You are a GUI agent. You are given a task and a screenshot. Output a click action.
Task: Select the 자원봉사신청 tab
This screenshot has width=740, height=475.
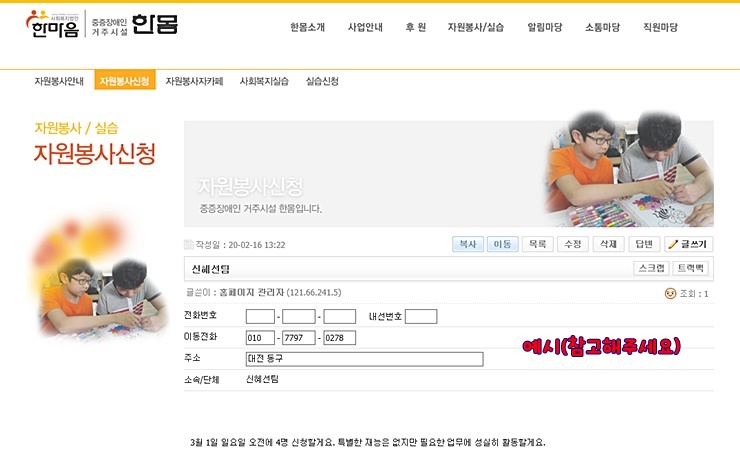[125, 81]
